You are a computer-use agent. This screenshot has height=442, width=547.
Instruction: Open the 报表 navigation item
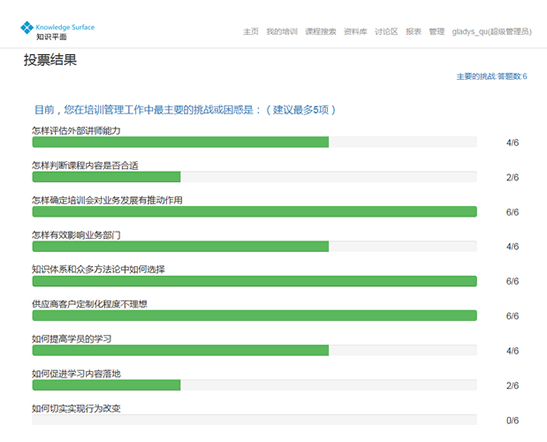click(413, 32)
